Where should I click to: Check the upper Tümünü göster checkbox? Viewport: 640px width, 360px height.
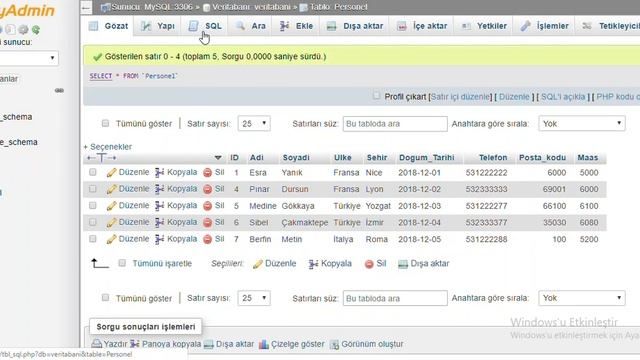(x=105, y=123)
